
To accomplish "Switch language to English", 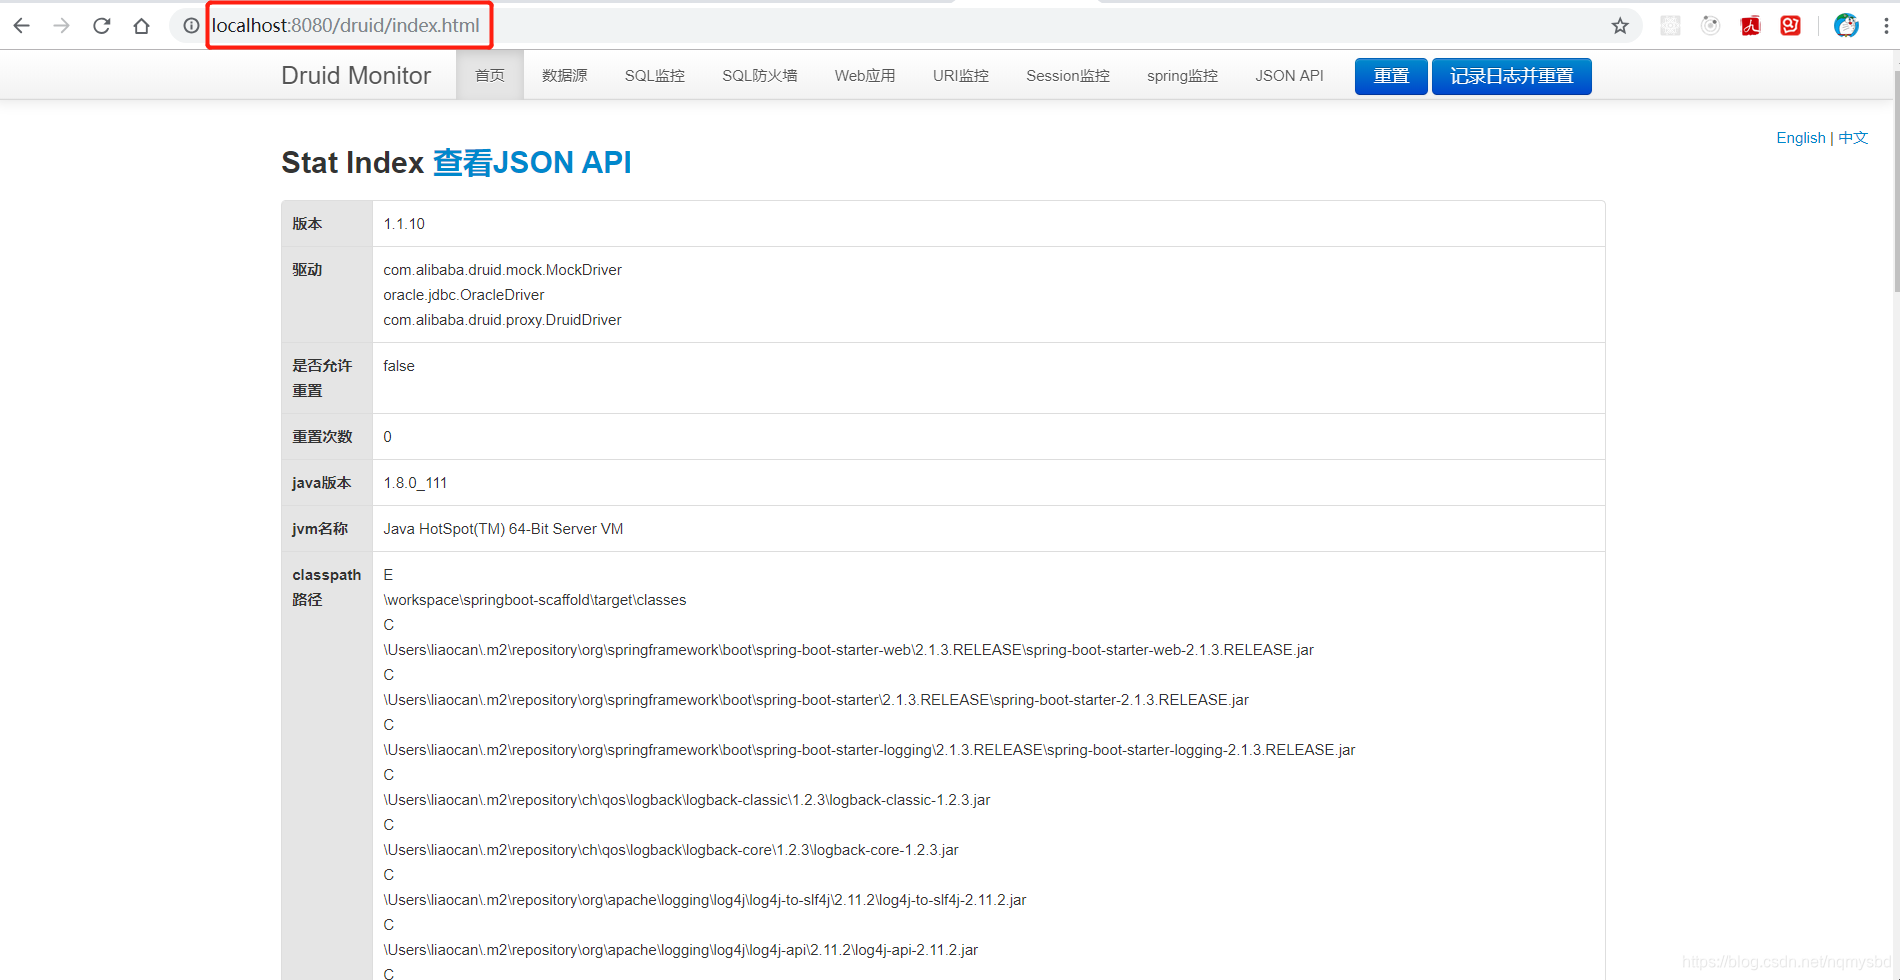I will [1801, 138].
